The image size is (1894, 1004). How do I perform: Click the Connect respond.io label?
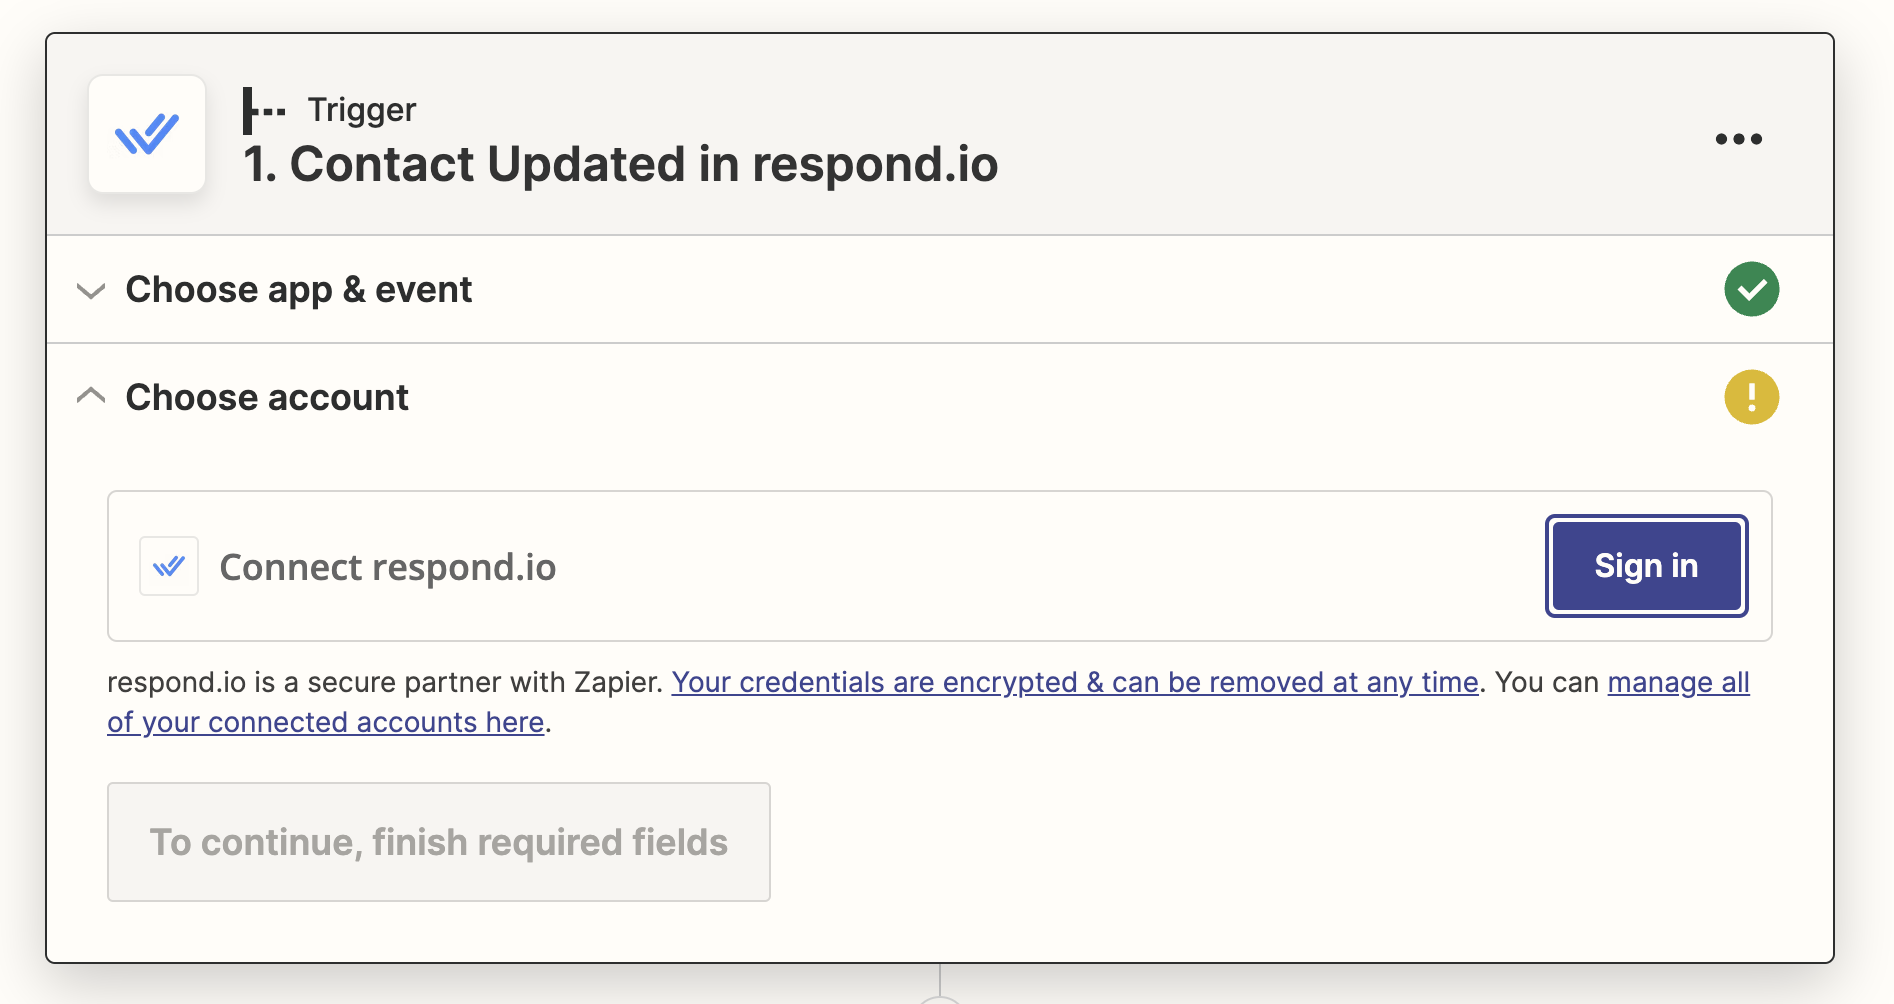point(387,567)
